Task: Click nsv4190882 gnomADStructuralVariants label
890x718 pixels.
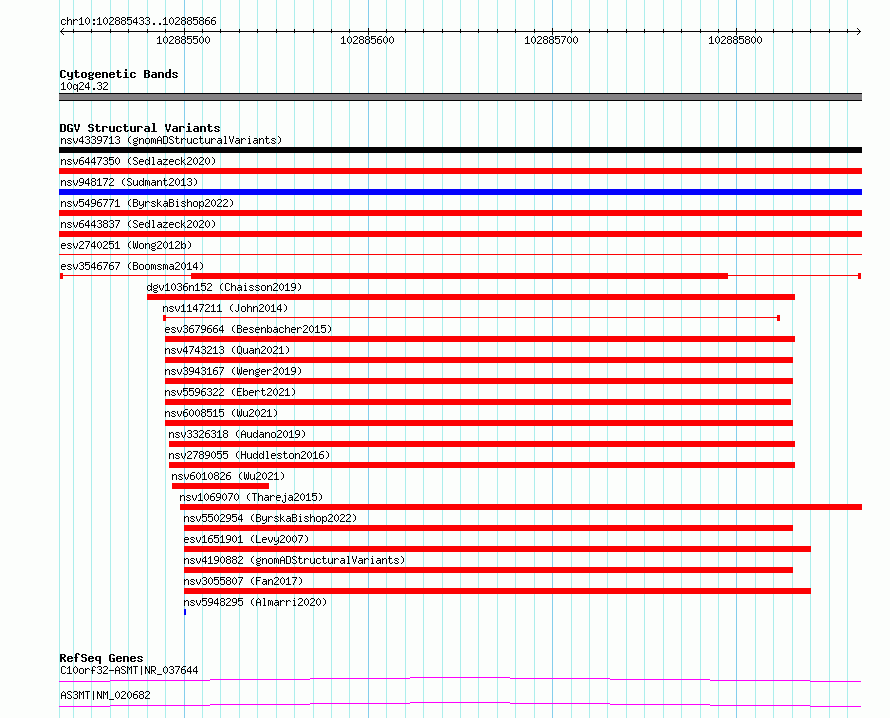Action: [x=295, y=560]
